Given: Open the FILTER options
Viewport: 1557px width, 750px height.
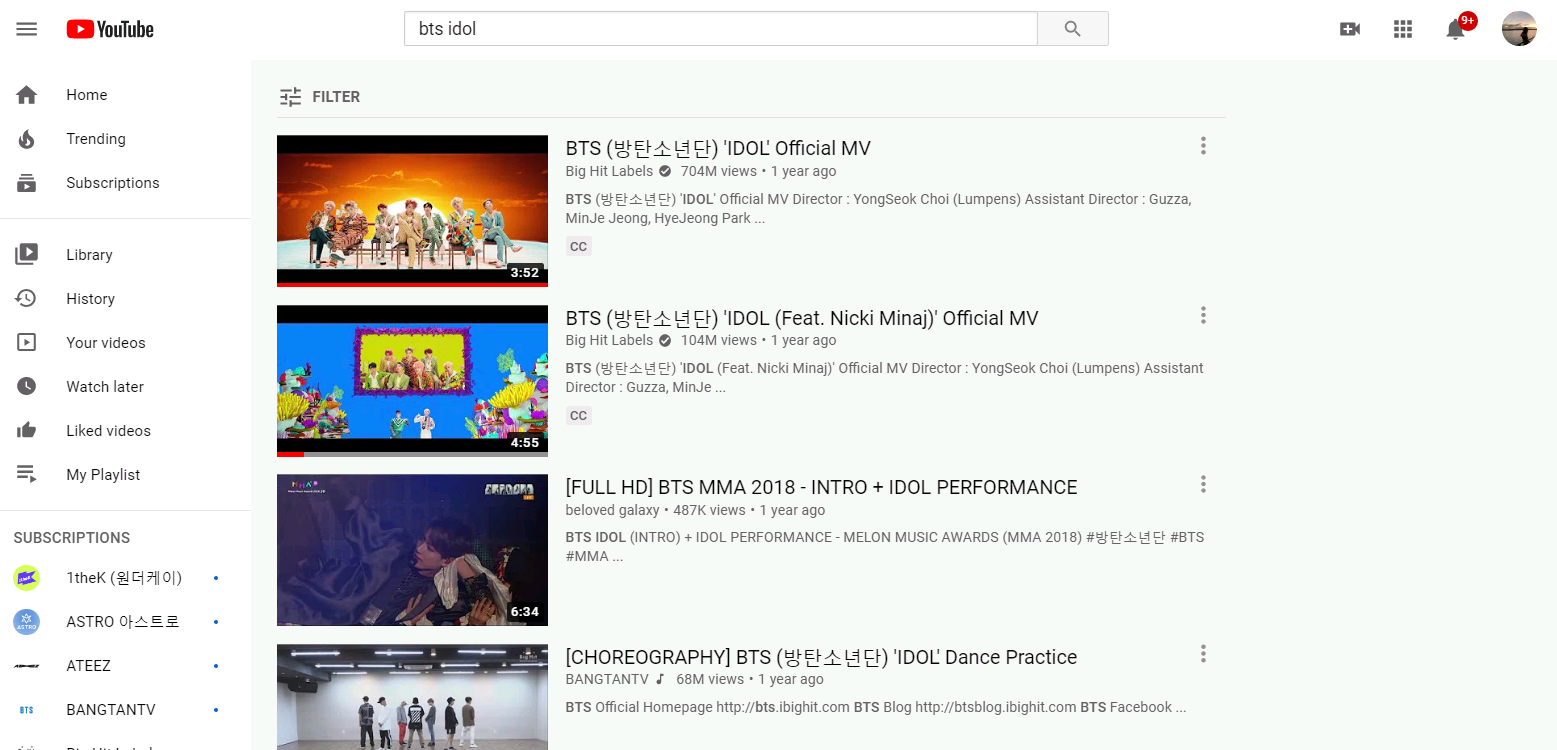Looking at the screenshot, I should pyautogui.click(x=319, y=97).
